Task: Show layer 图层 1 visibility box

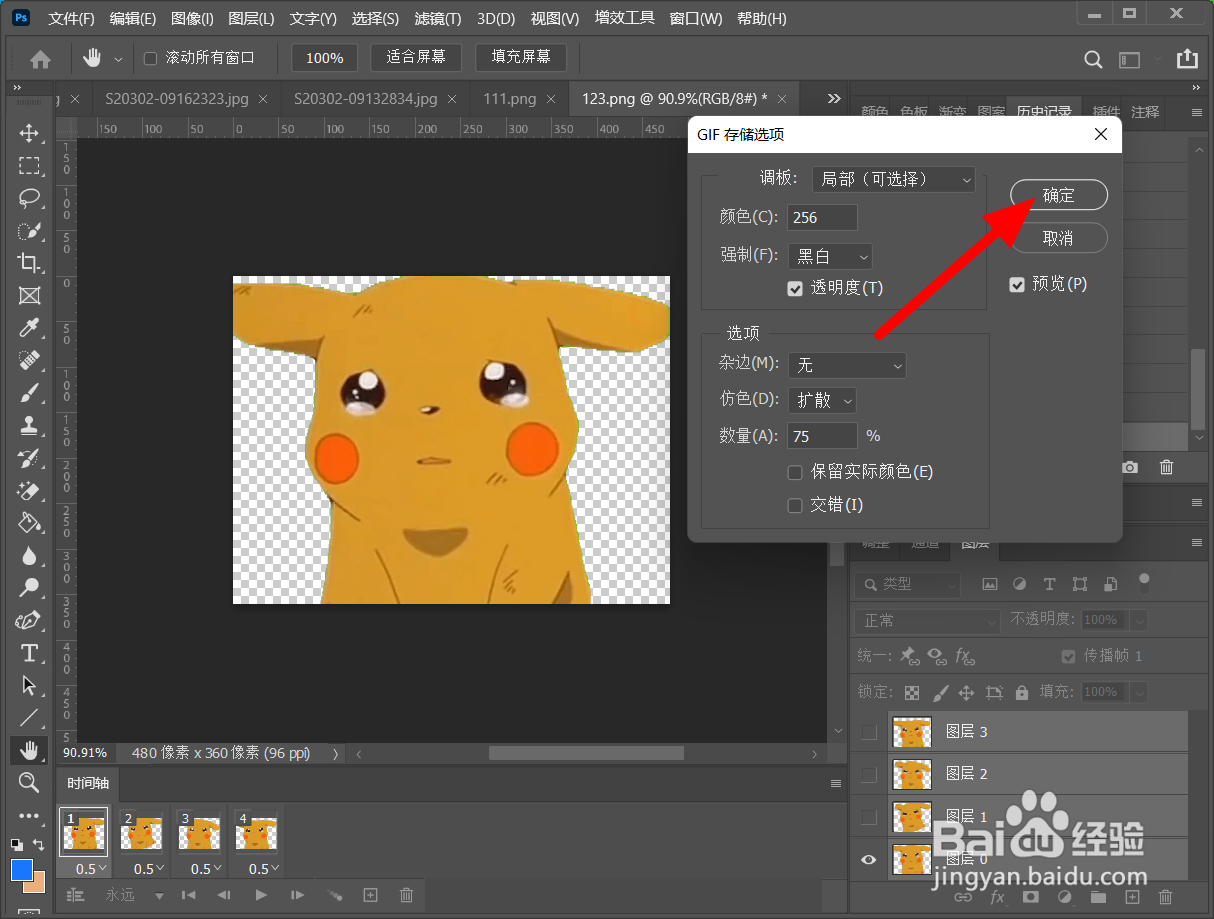Action: pos(869,817)
